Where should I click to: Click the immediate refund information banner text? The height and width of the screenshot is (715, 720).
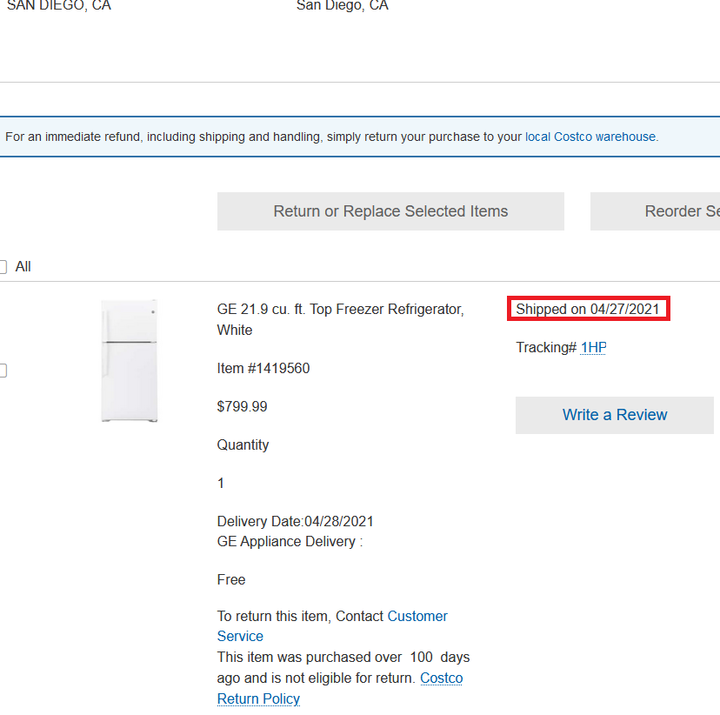[x=332, y=137]
